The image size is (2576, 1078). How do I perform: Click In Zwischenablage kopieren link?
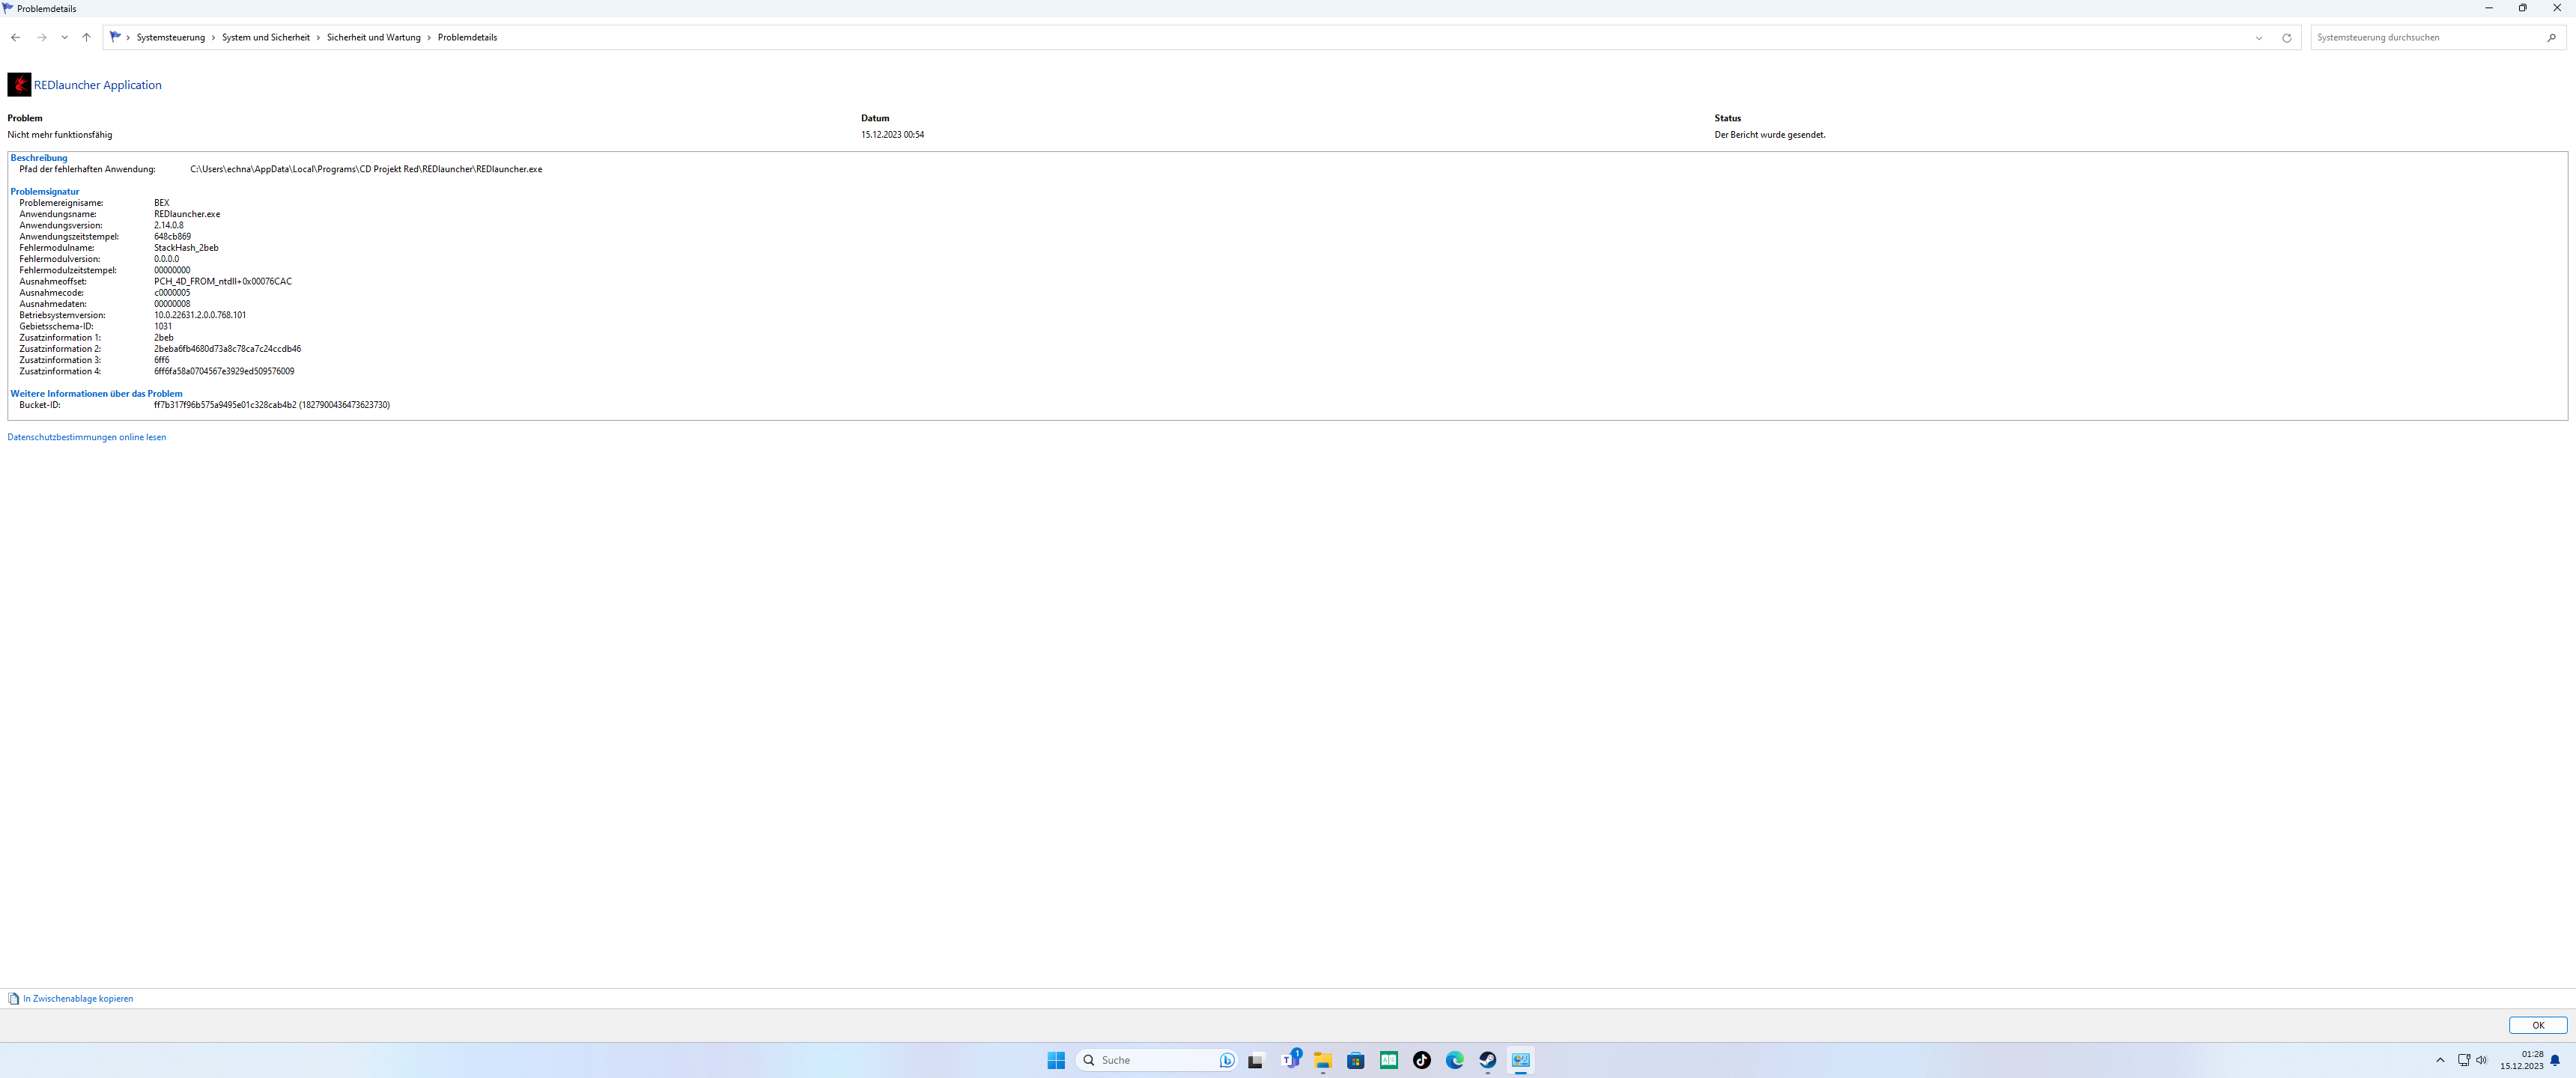coord(77,999)
